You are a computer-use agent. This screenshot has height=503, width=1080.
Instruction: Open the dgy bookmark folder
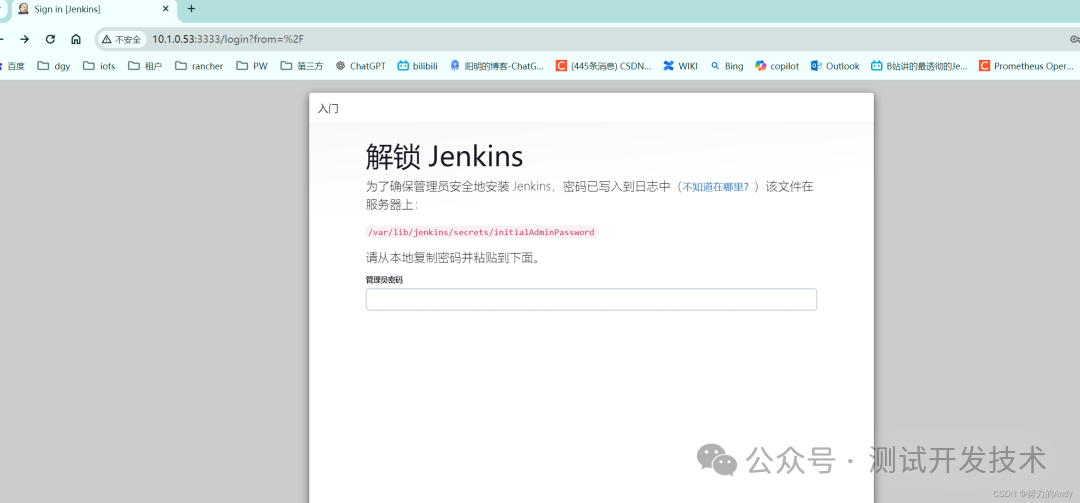tap(54, 66)
